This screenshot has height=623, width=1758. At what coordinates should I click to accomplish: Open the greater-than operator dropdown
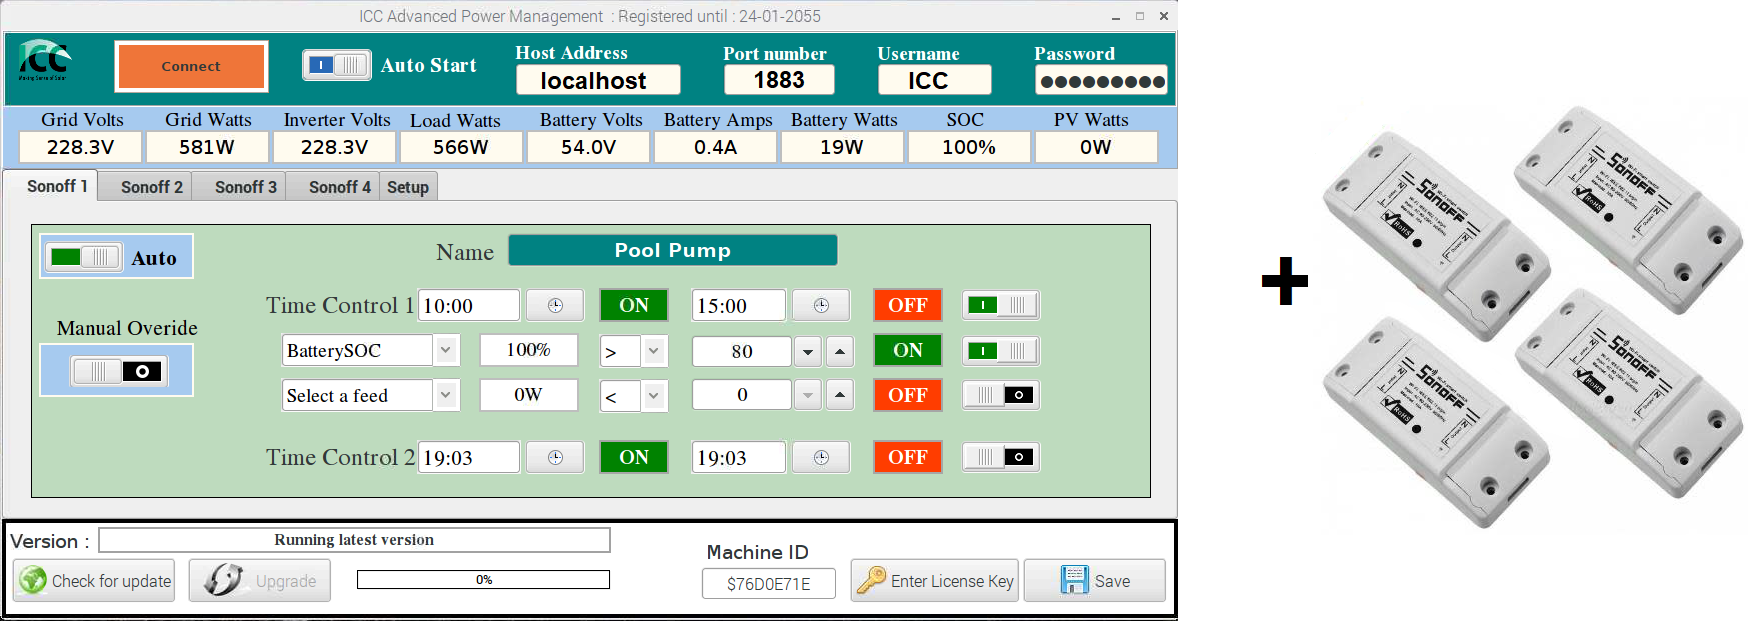pyautogui.click(x=654, y=351)
